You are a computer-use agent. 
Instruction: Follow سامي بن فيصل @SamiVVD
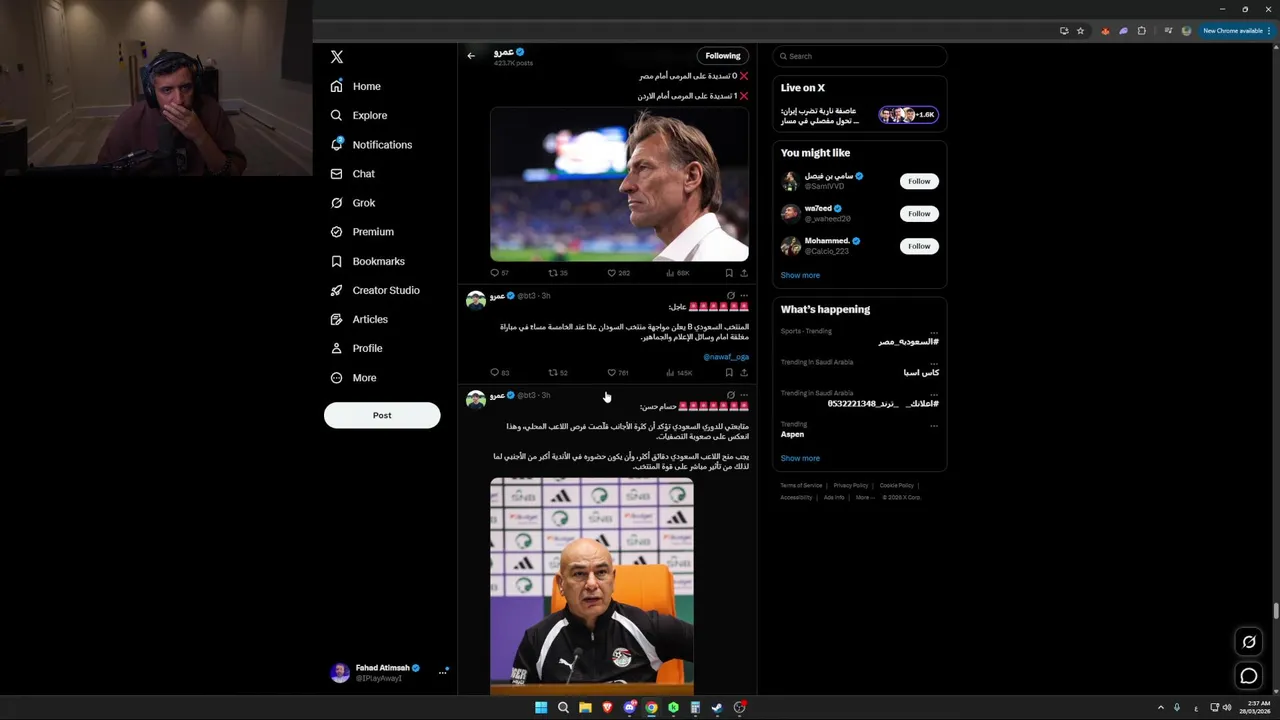[x=919, y=181]
